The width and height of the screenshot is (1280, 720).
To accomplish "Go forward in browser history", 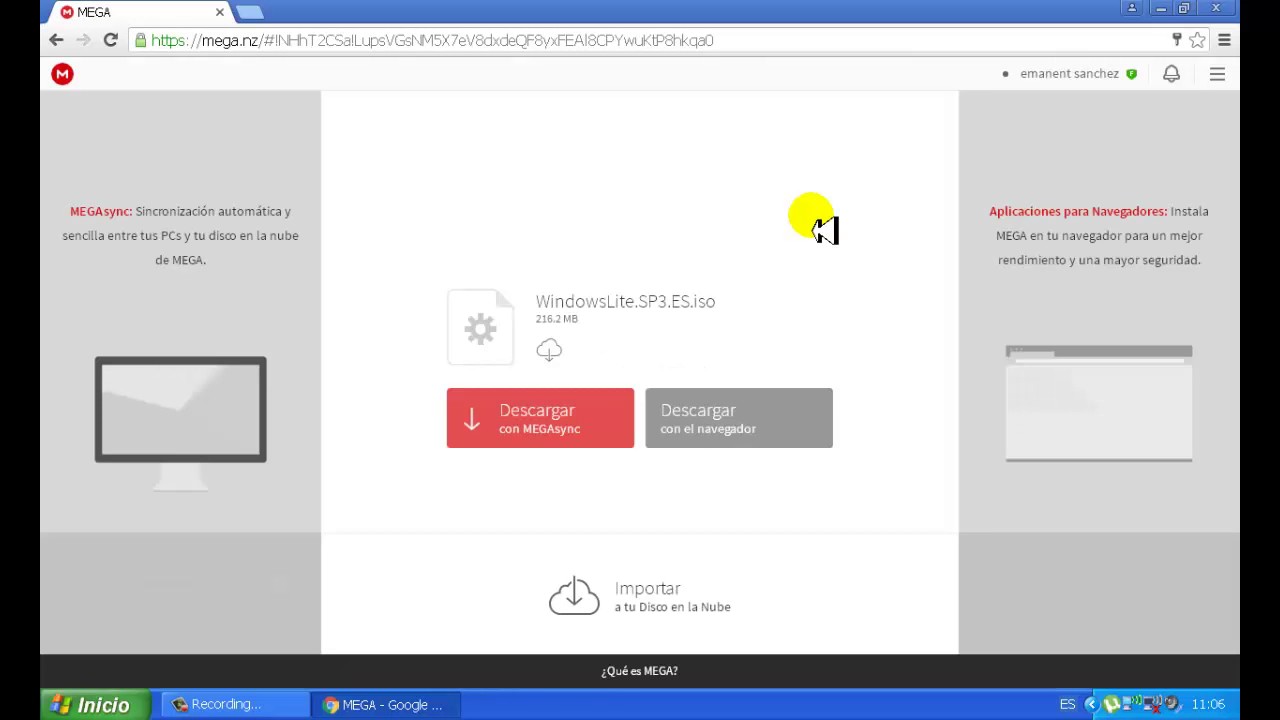I will point(83,40).
